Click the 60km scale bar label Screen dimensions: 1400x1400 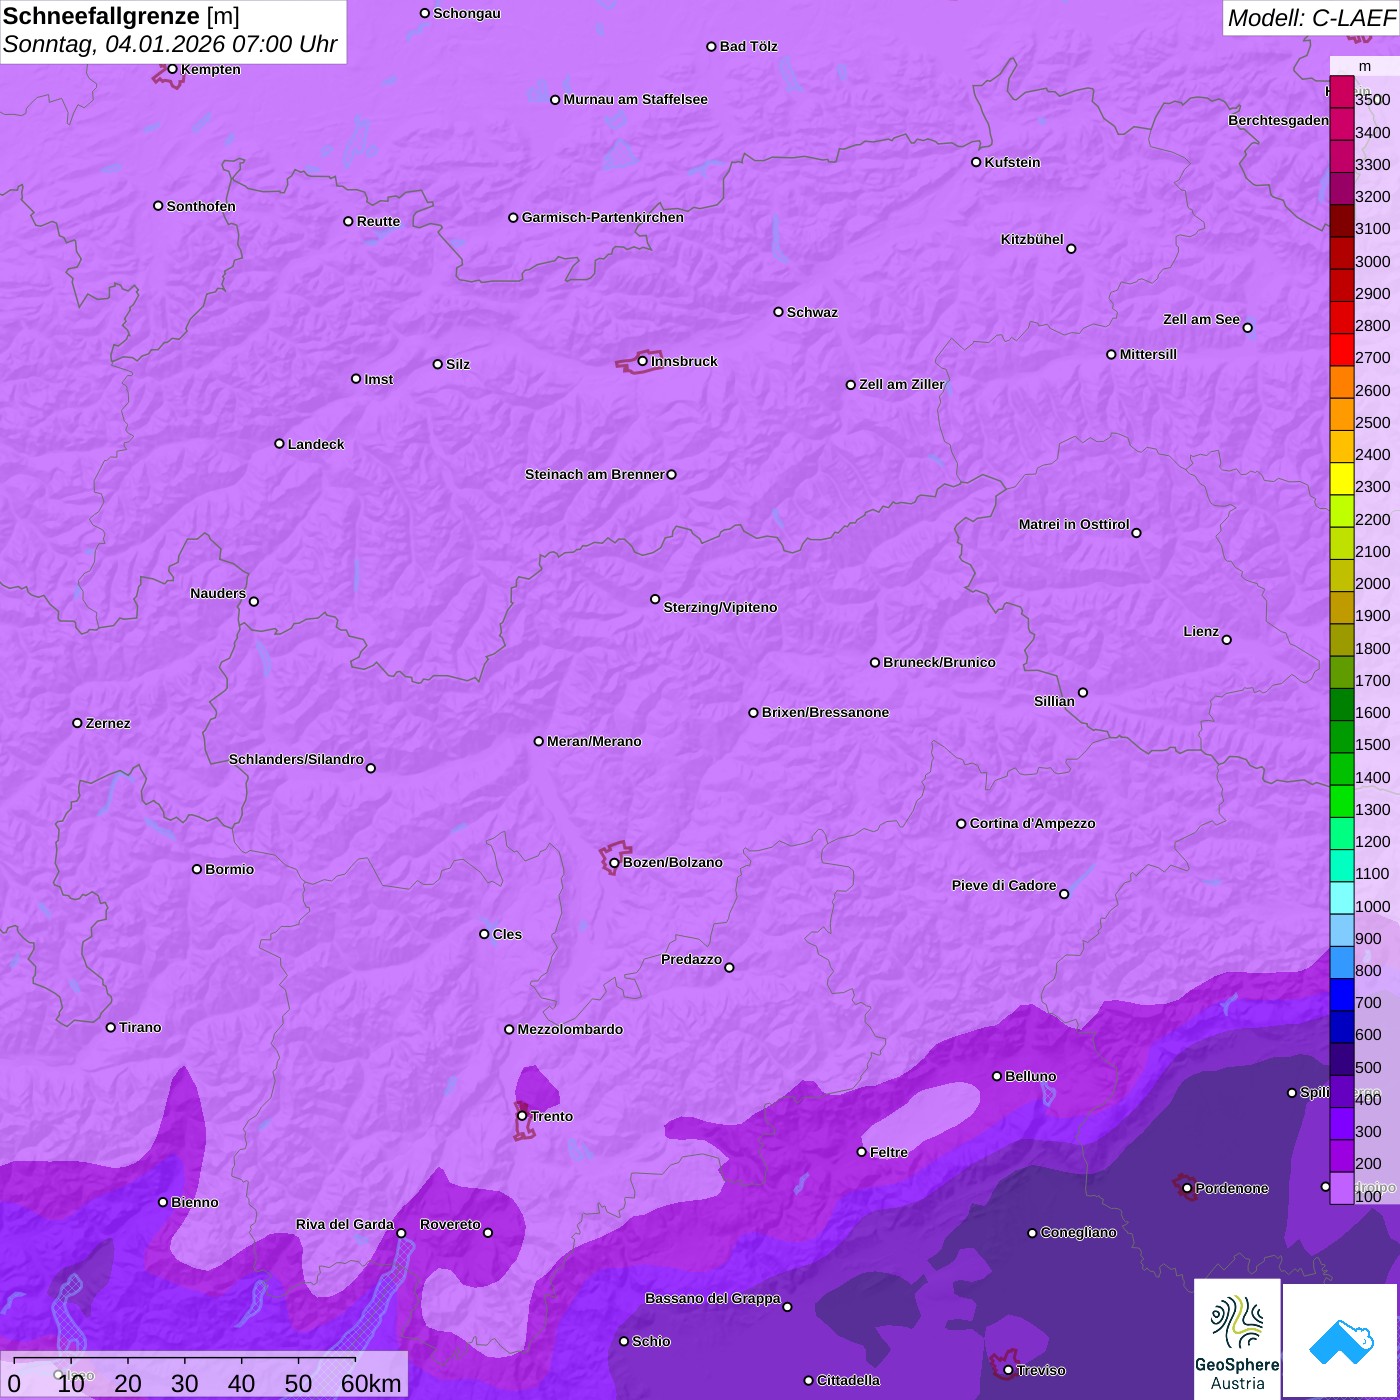371,1383
